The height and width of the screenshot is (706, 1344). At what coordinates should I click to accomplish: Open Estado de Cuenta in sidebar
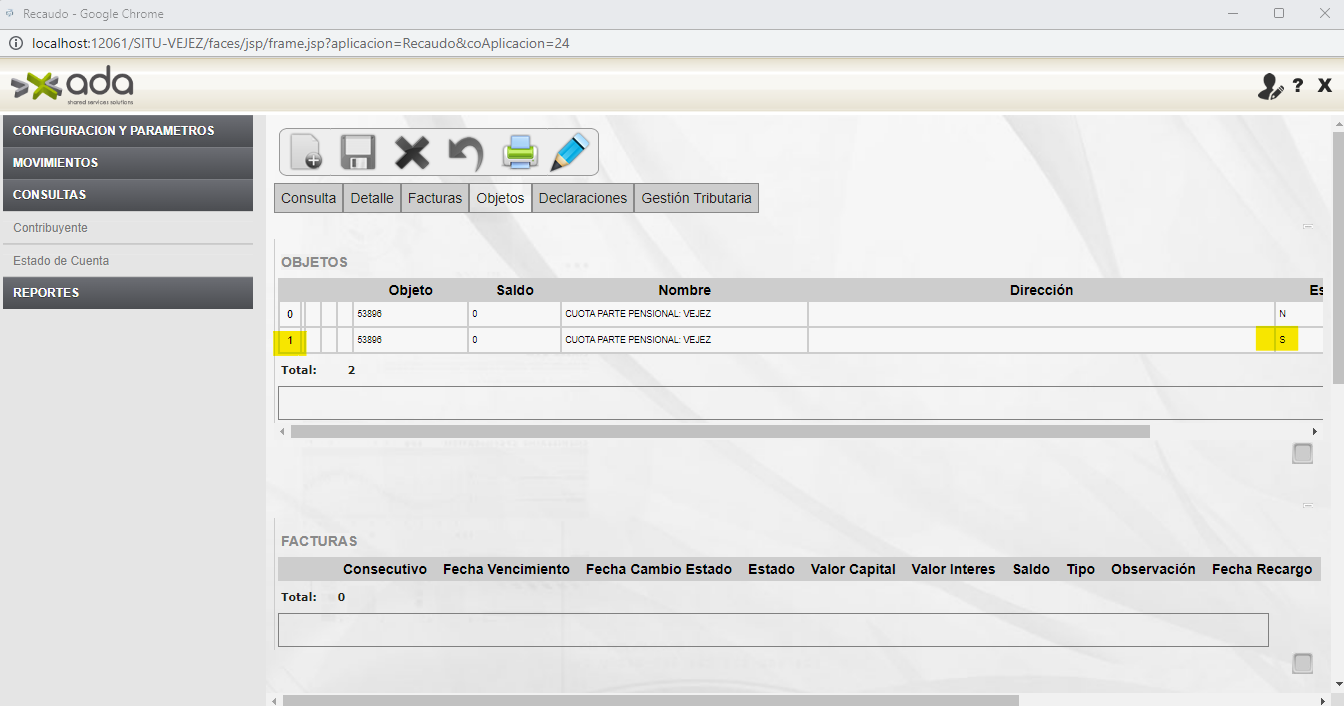coord(61,261)
